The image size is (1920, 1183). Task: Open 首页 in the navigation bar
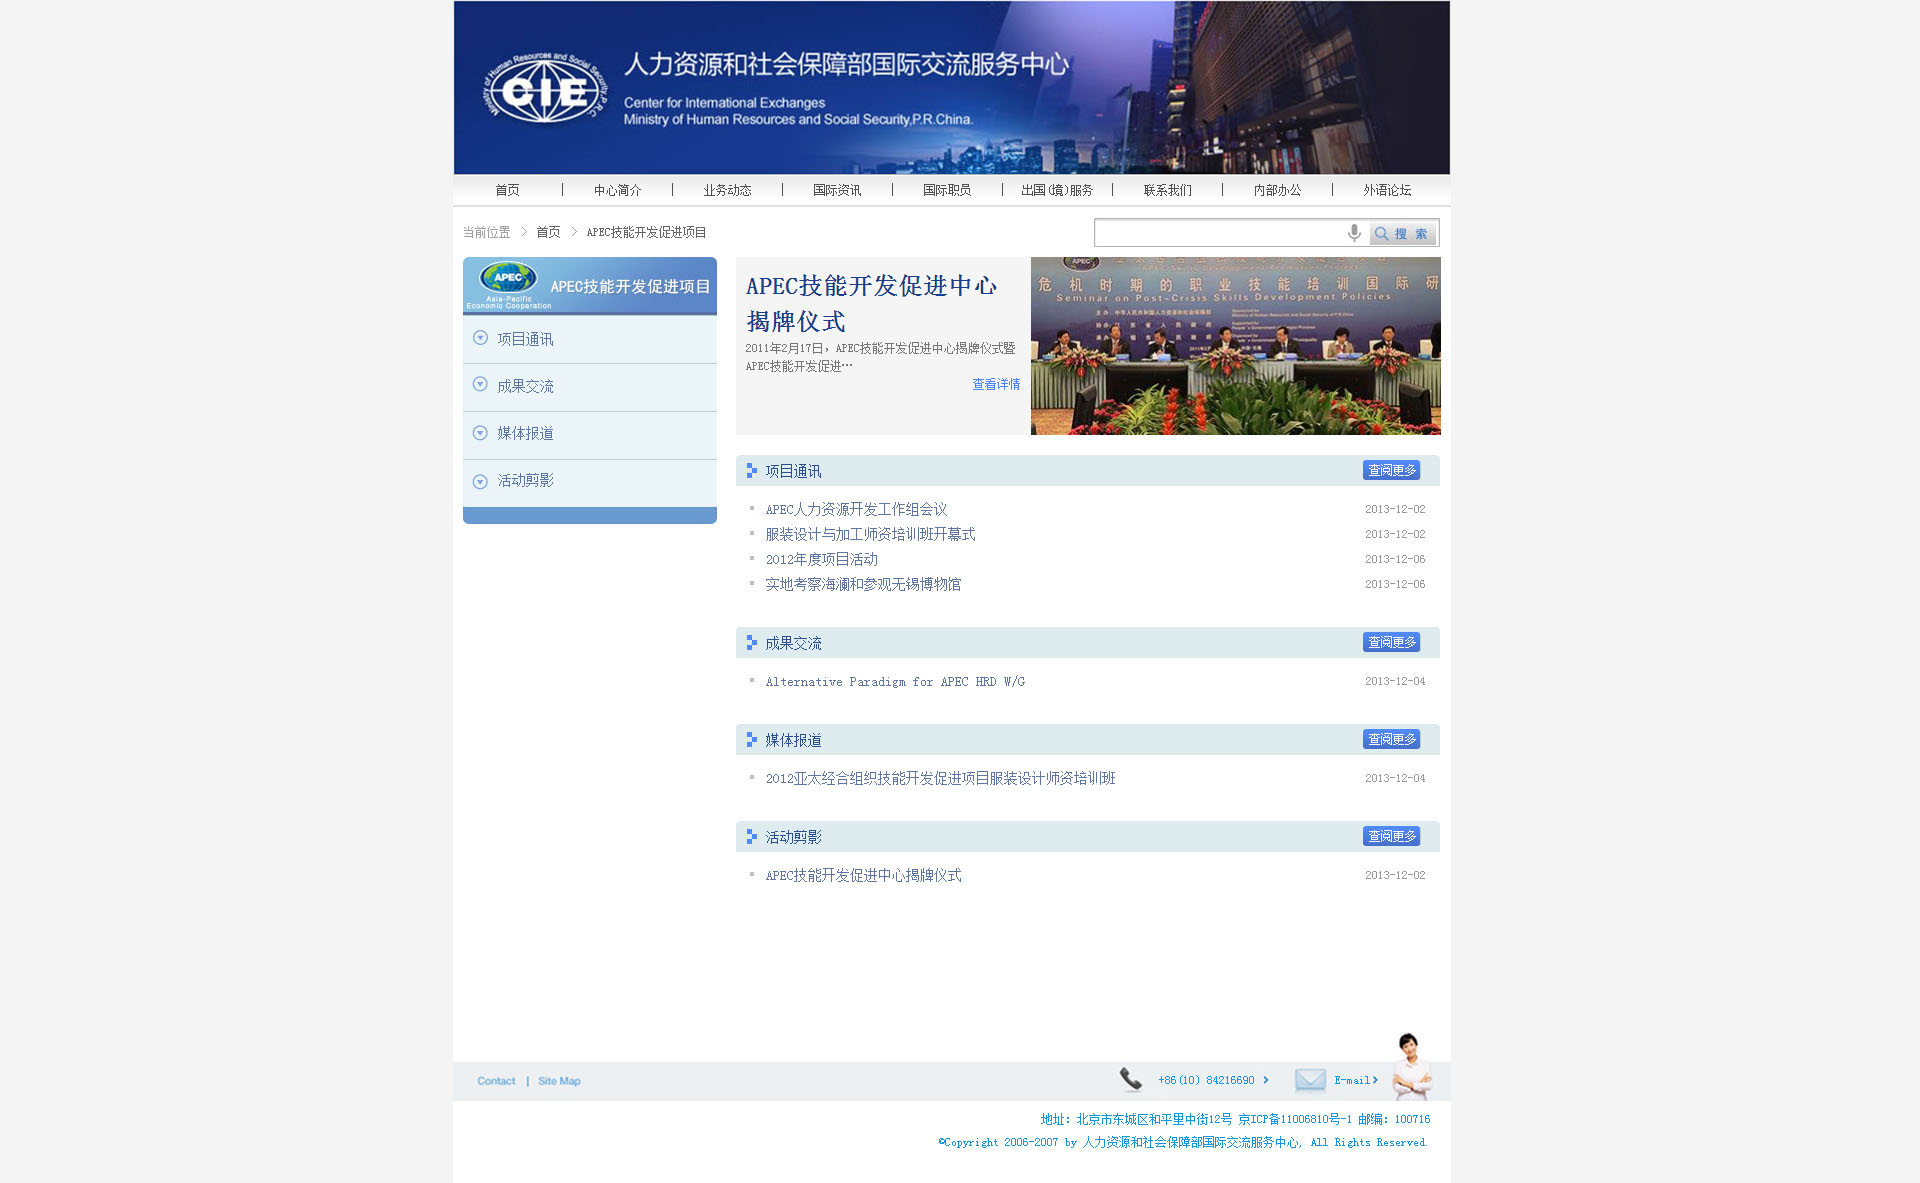pos(508,190)
